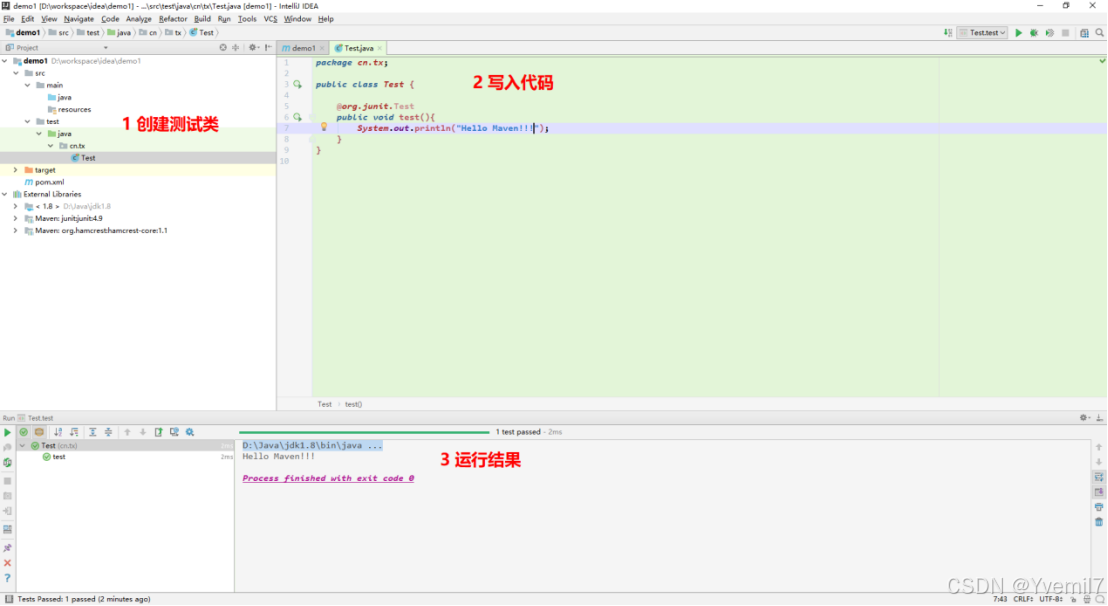Close the Run panel red X

pos(7,563)
